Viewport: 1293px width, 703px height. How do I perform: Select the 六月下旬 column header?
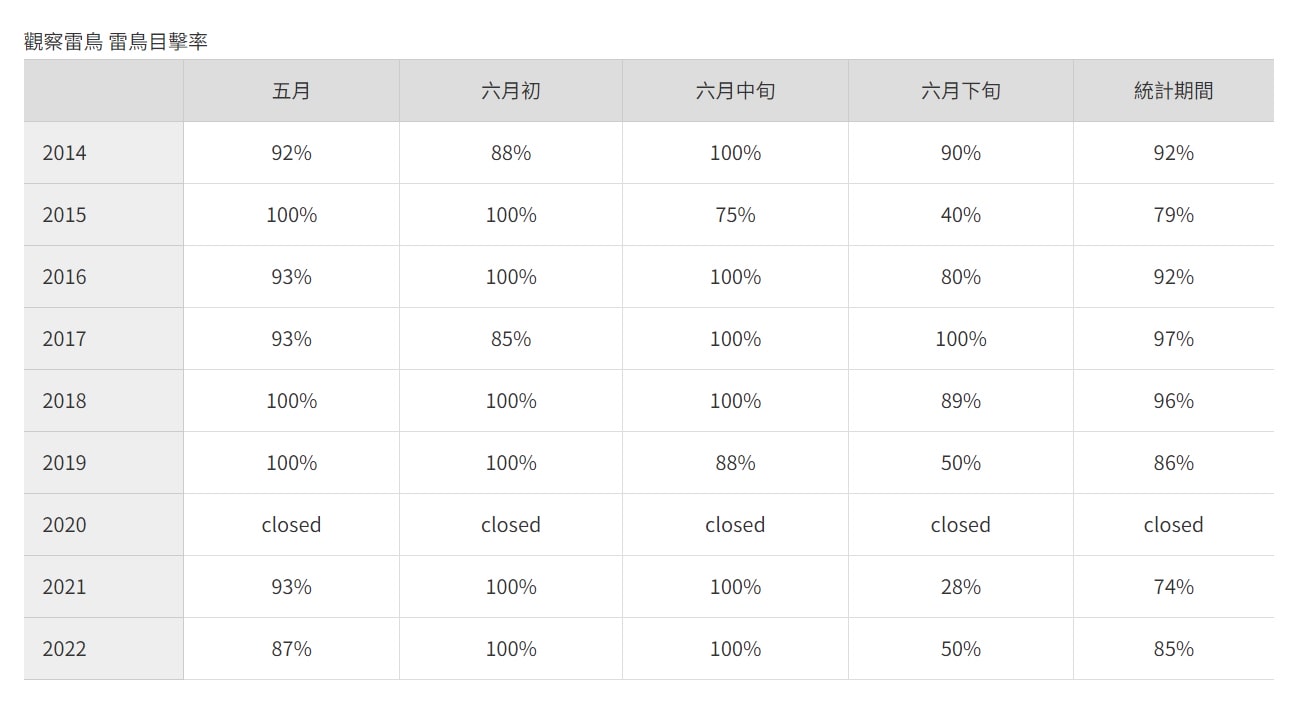(x=961, y=91)
